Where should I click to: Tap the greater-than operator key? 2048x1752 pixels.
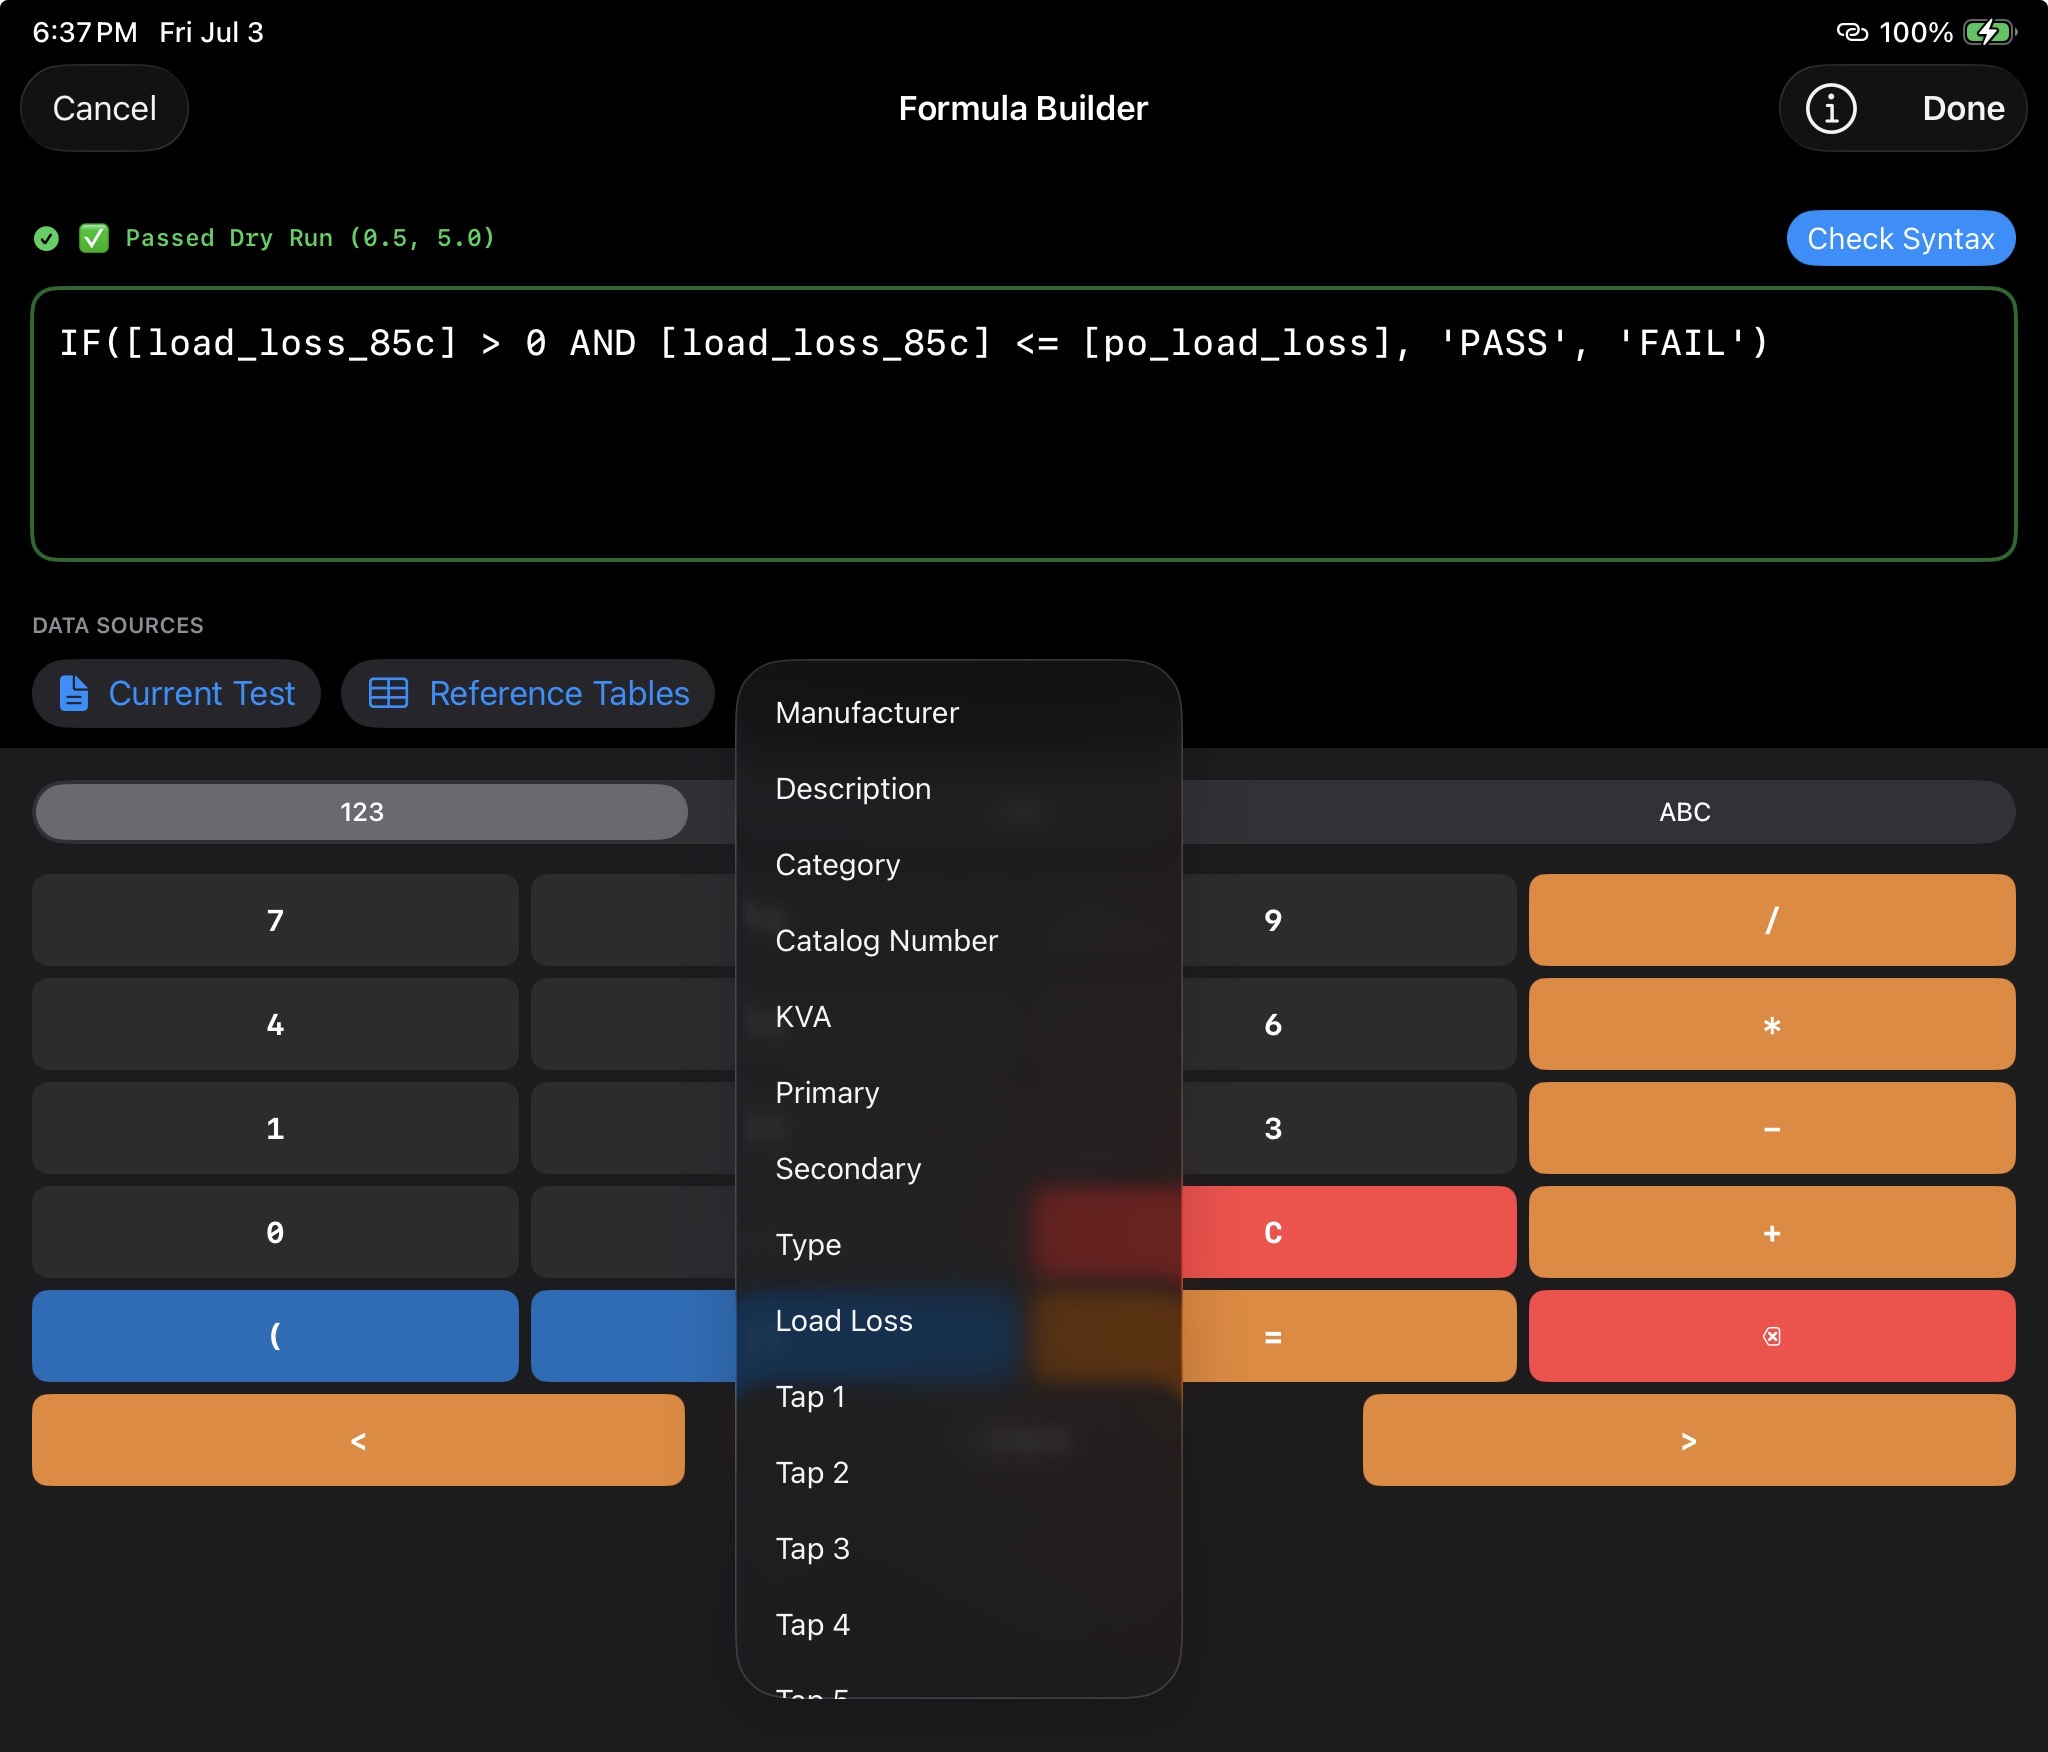(x=1688, y=1440)
